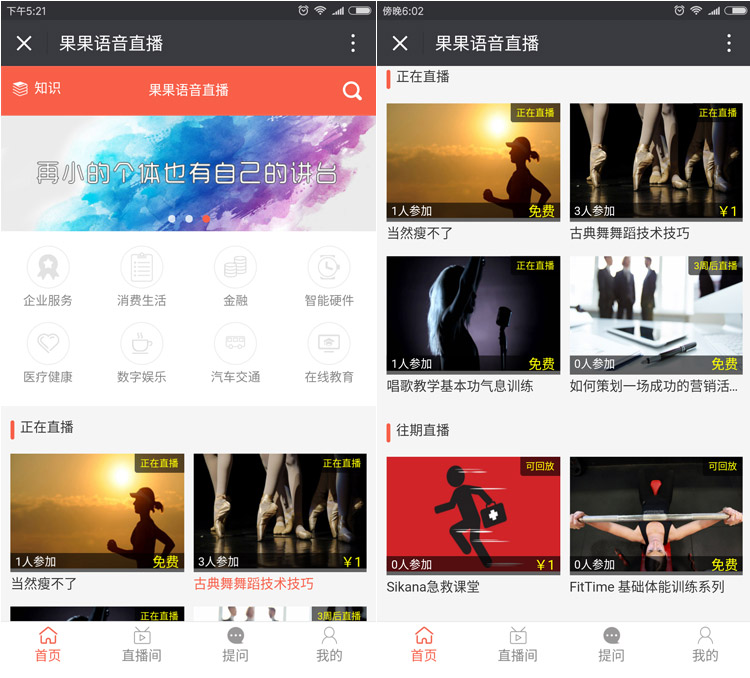Go to 首页 tab in left screen

point(48,644)
